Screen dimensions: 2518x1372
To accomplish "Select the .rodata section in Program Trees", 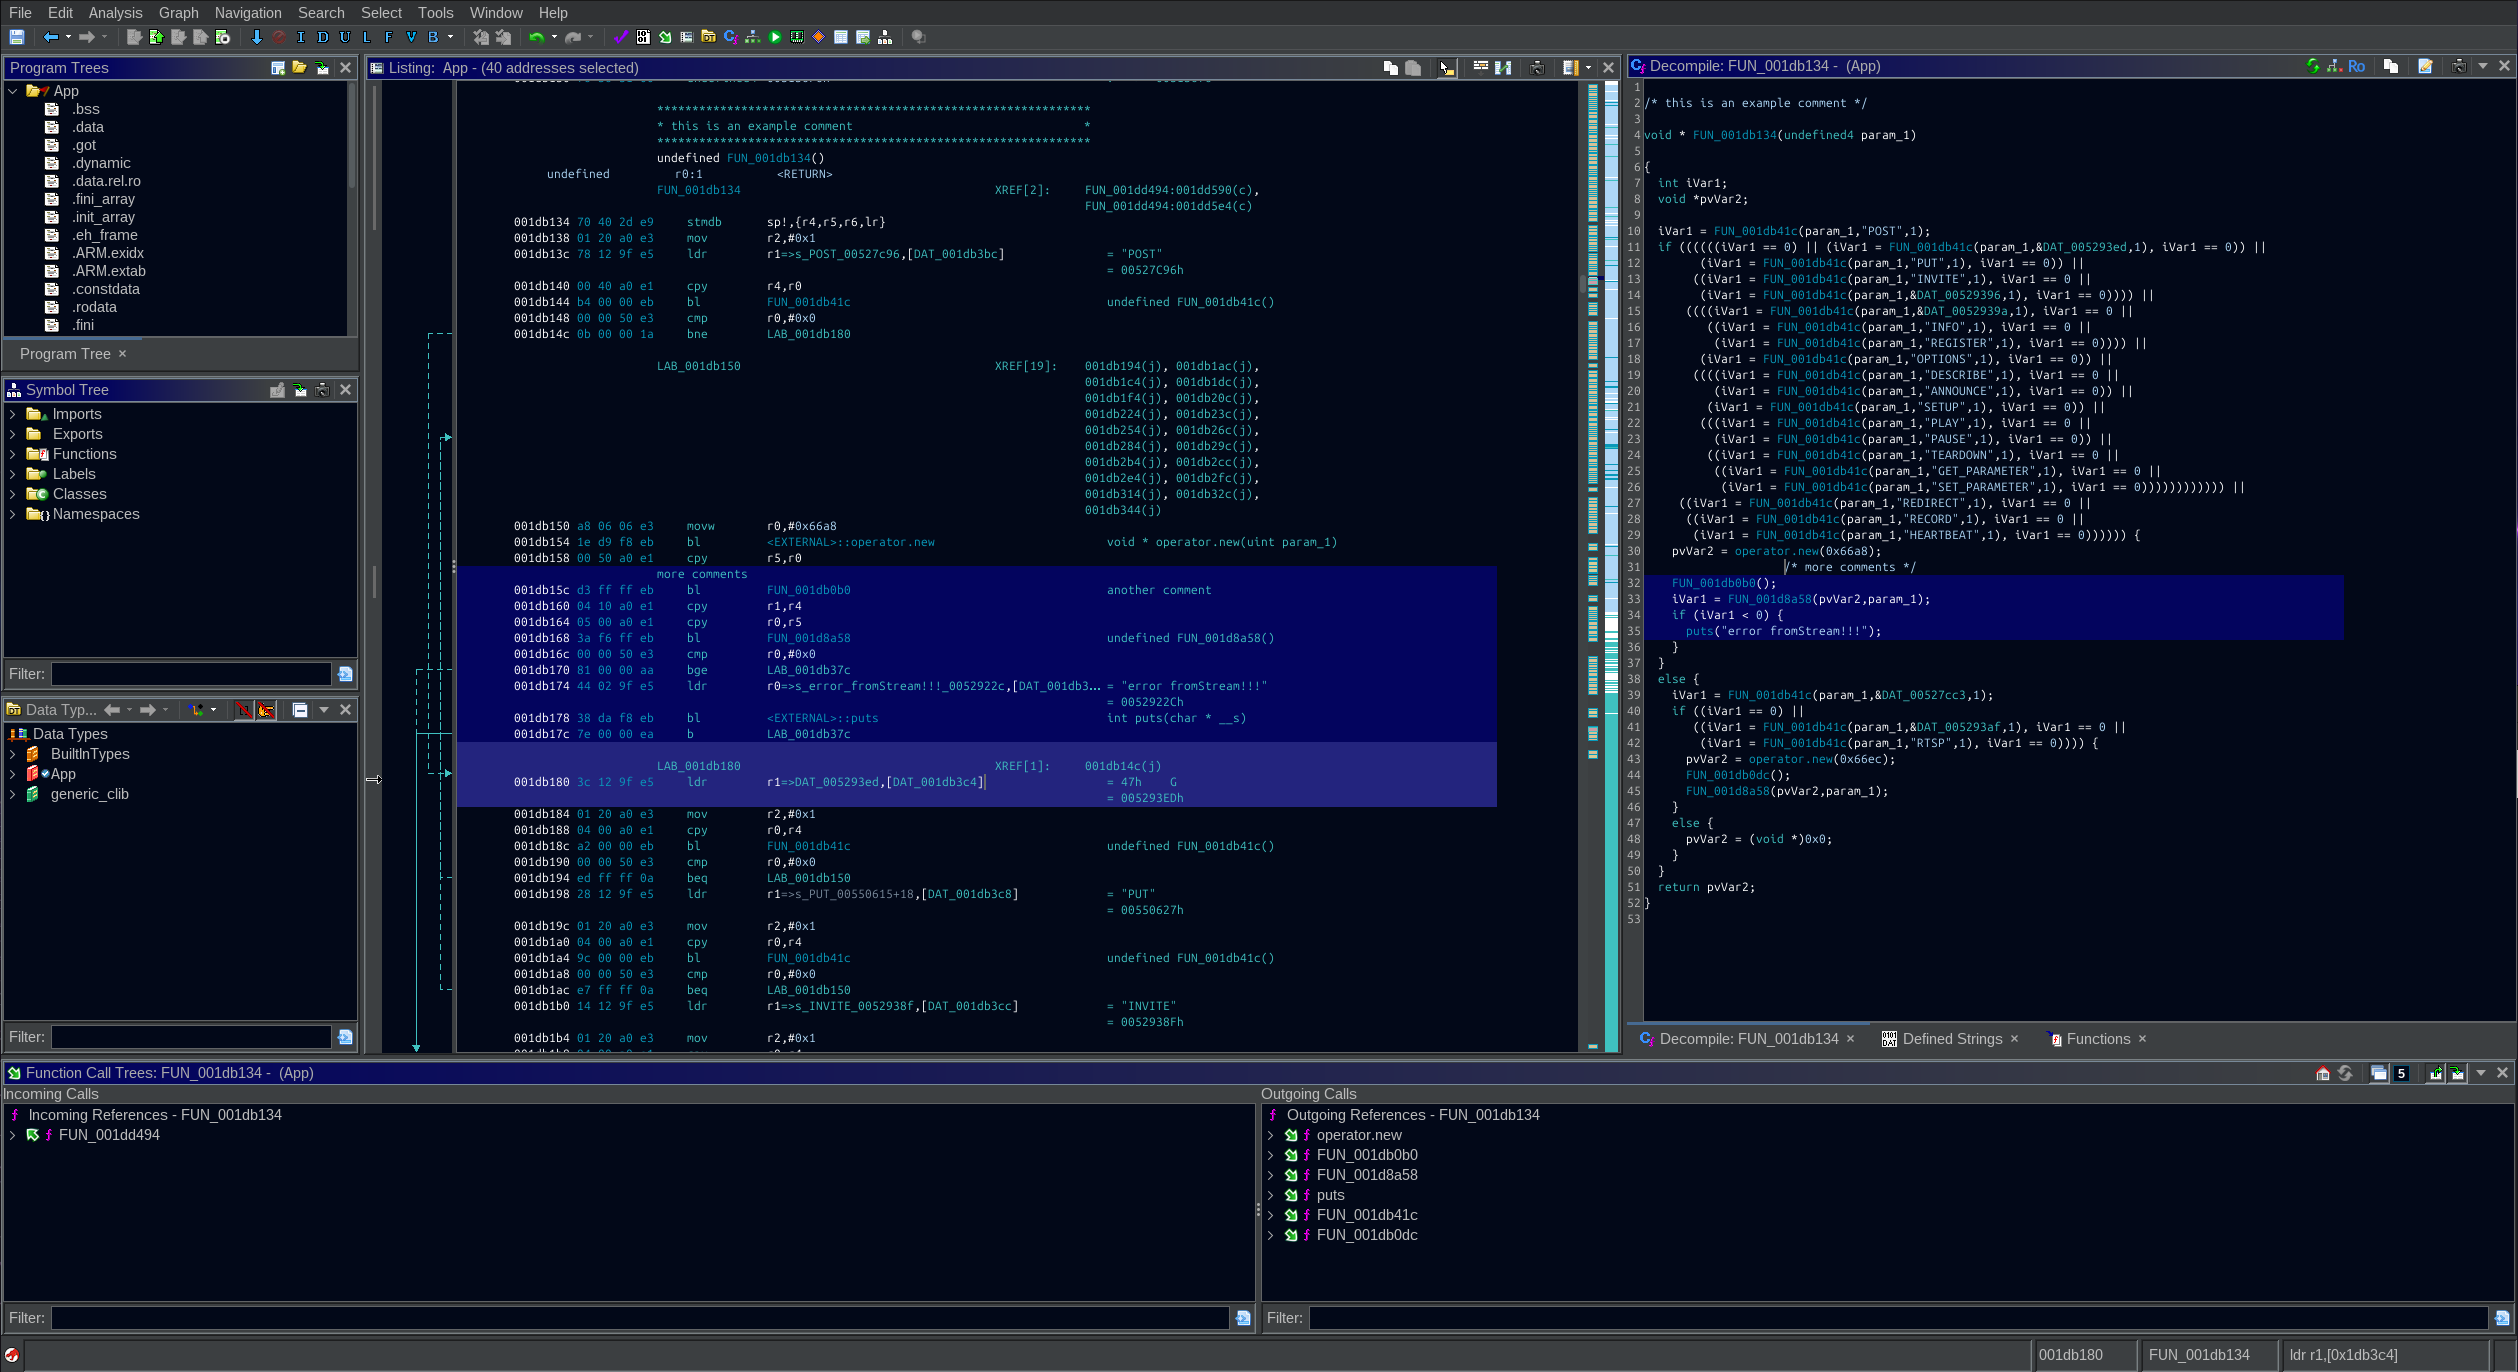I will (94, 307).
